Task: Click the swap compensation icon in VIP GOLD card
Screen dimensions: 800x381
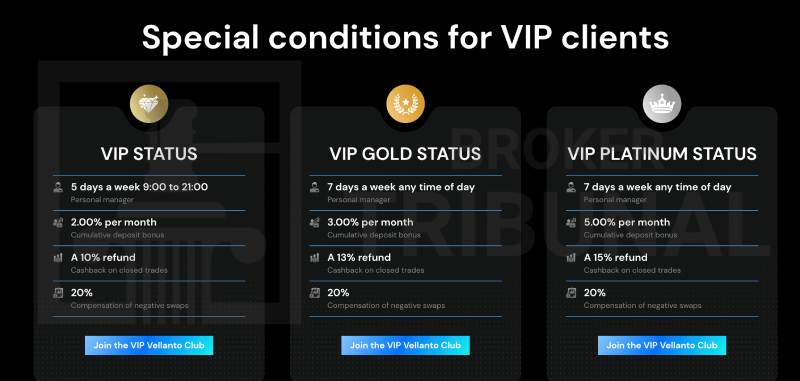Action: point(315,293)
